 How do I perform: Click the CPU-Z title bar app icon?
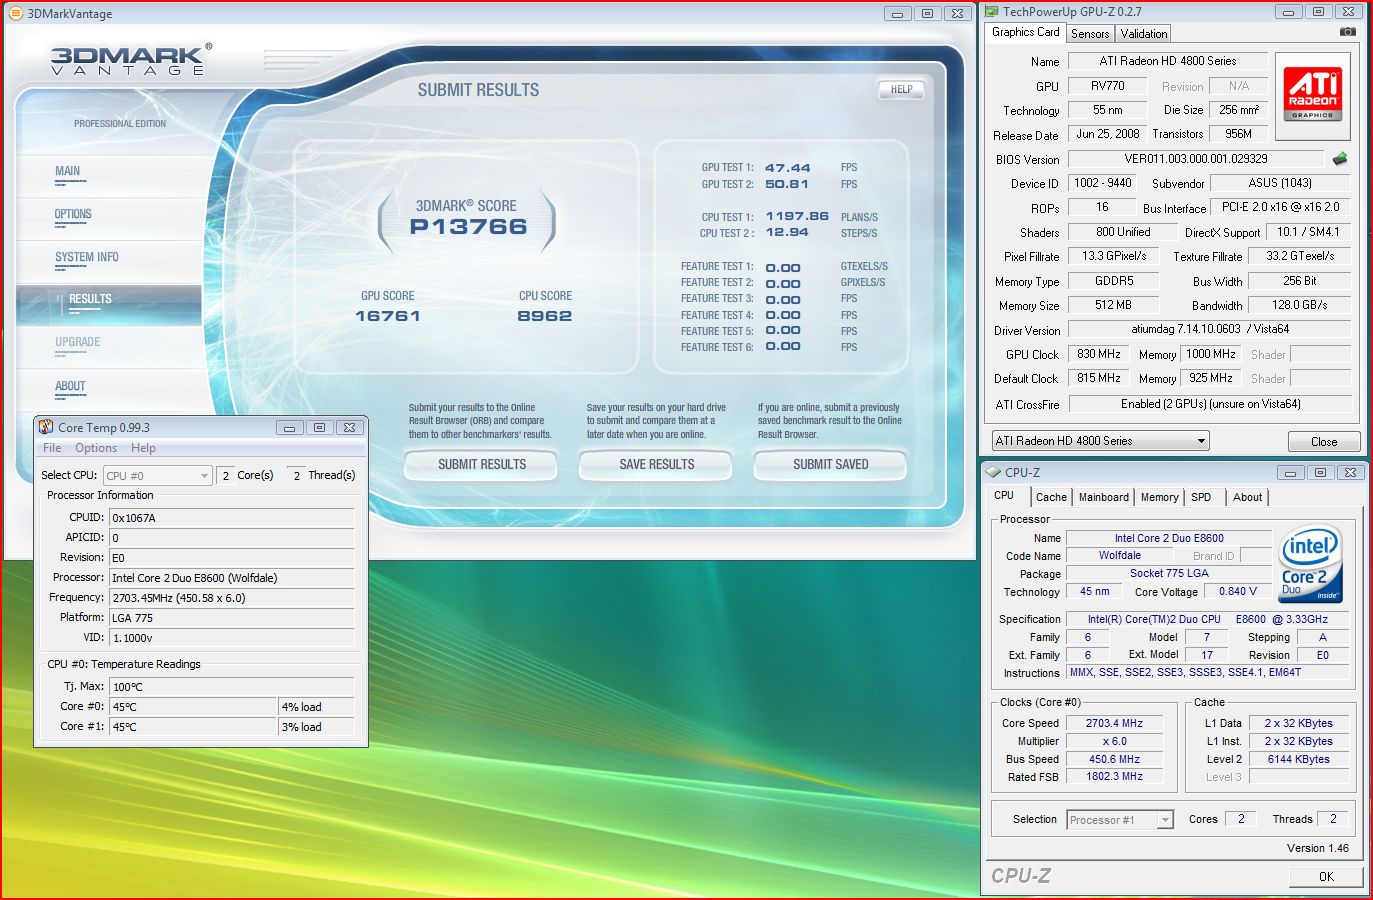[993, 472]
